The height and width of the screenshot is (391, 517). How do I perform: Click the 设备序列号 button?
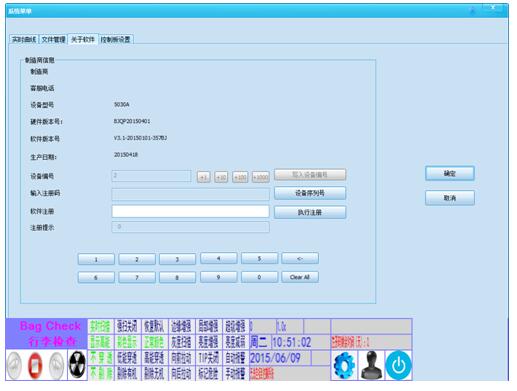click(x=310, y=193)
